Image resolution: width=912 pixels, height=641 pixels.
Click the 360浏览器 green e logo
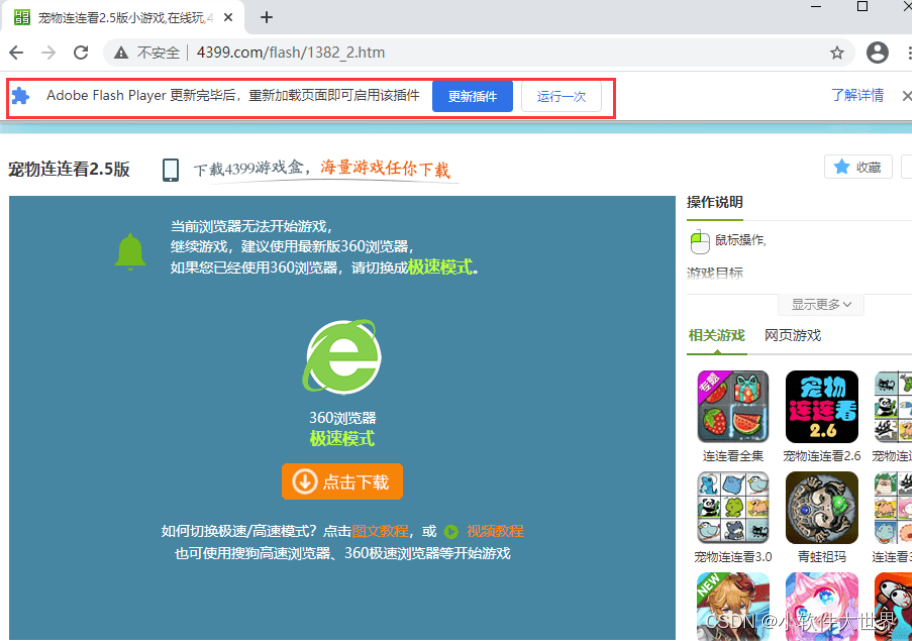coord(342,356)
